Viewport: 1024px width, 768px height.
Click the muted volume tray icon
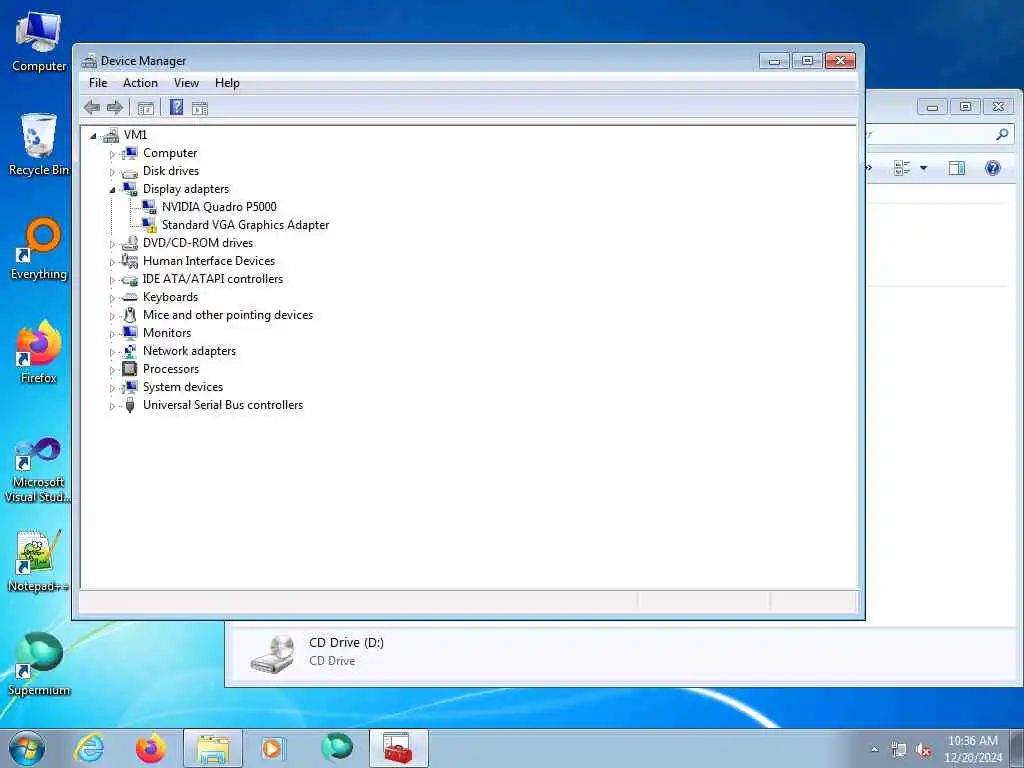[923, 750]
